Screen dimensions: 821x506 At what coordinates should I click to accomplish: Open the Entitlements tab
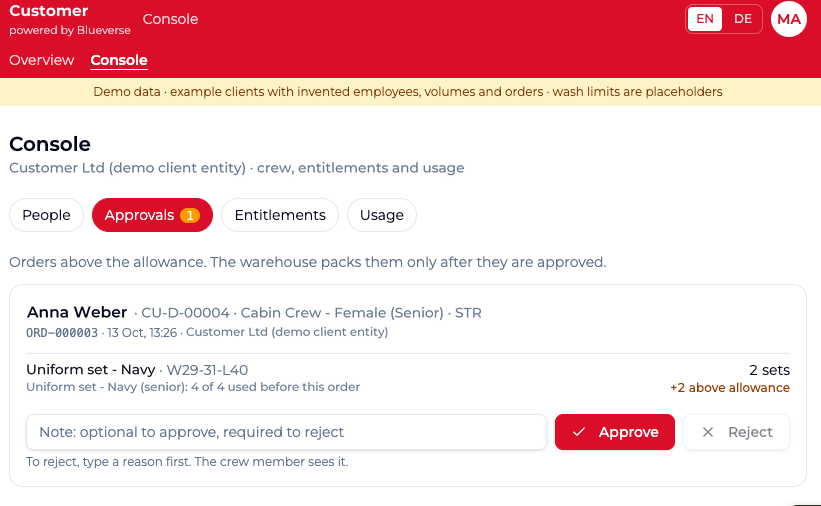280,215
